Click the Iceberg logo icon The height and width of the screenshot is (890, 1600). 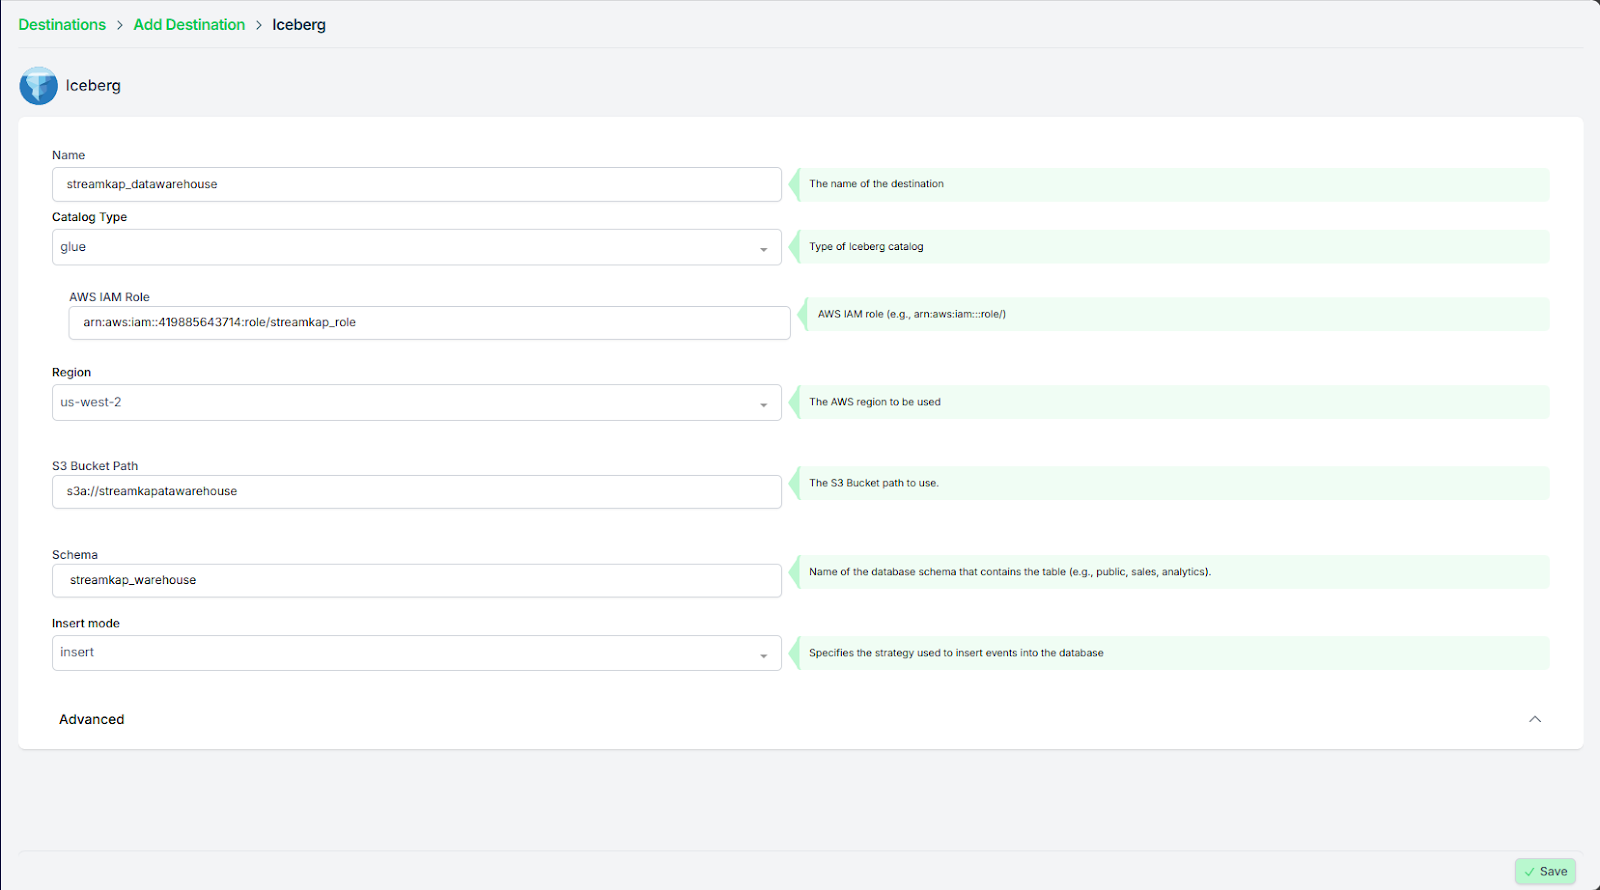[39, 86]
